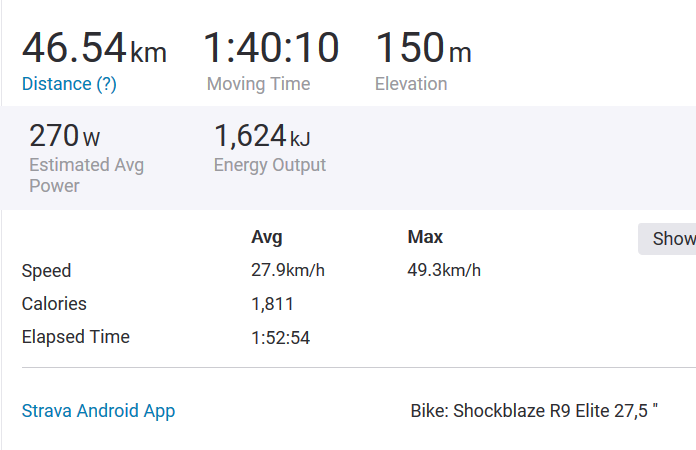The width and height of the screenshot is (696, 450).
Task: Click the Calories value 1,811
Action: [273, 304]
